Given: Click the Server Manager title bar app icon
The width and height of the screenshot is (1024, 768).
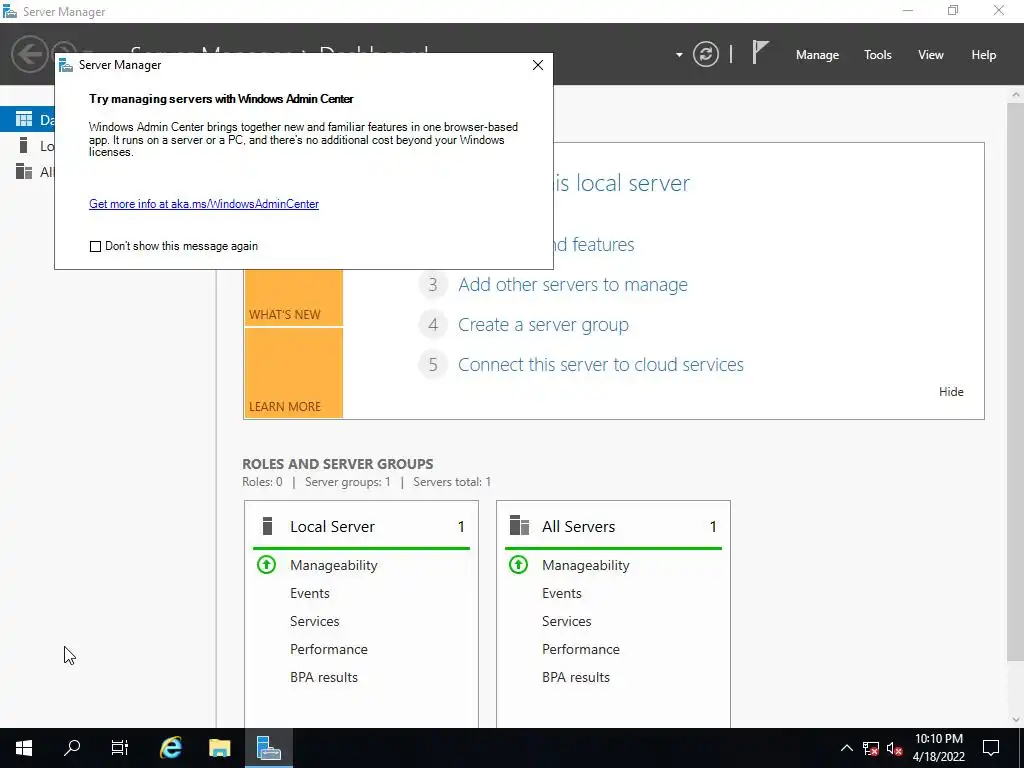Looking at the screenshot, I should [x=10, y=11].
